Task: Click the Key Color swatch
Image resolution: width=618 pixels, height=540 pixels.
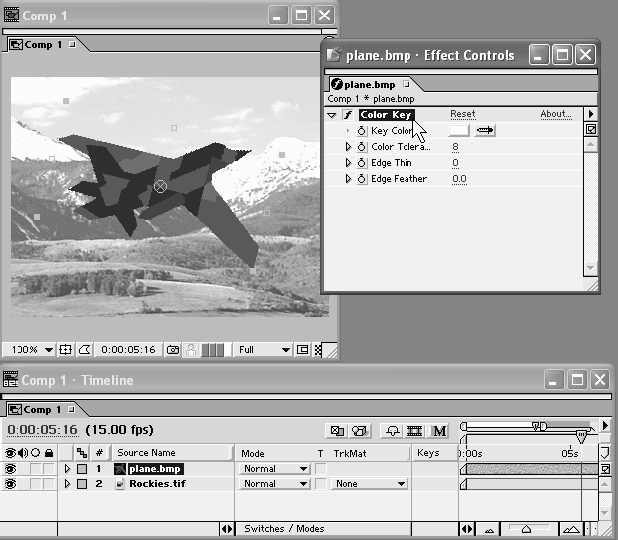Action: [x=459, y=131]
